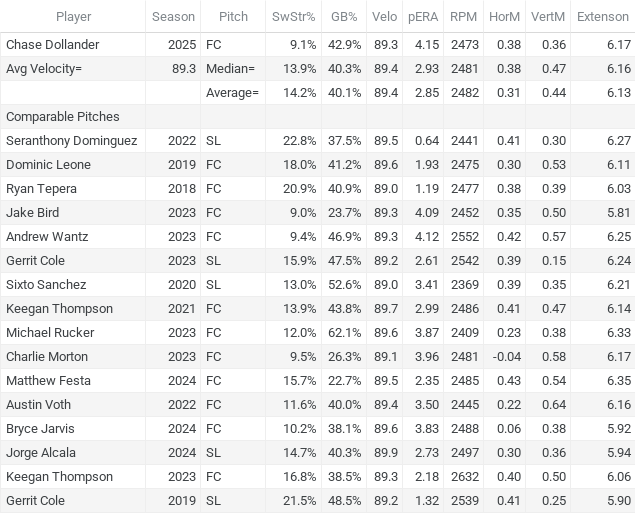635x520 pixels.
Task: Select the Chase Dollander player cell
Action: click(73, 45)
